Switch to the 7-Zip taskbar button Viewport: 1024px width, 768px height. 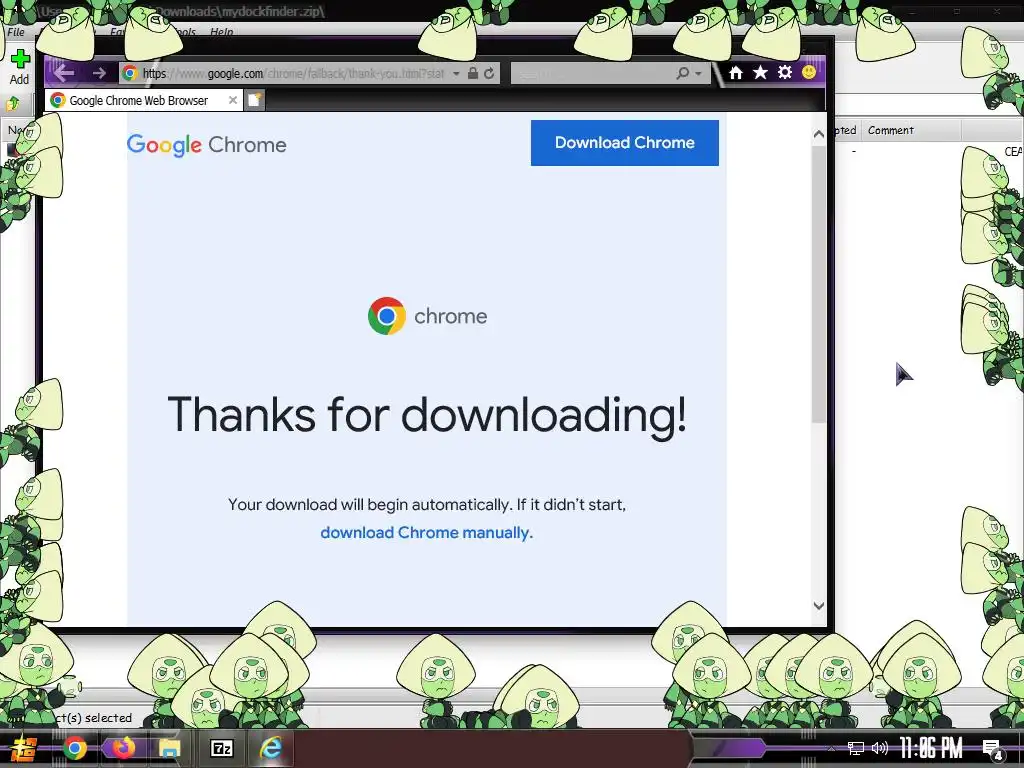tap(221, 748)
